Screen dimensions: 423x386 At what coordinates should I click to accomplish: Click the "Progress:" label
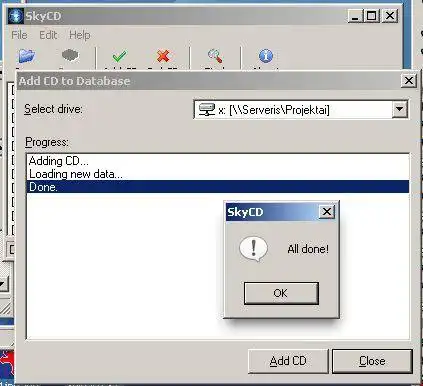tap(47, 142)
